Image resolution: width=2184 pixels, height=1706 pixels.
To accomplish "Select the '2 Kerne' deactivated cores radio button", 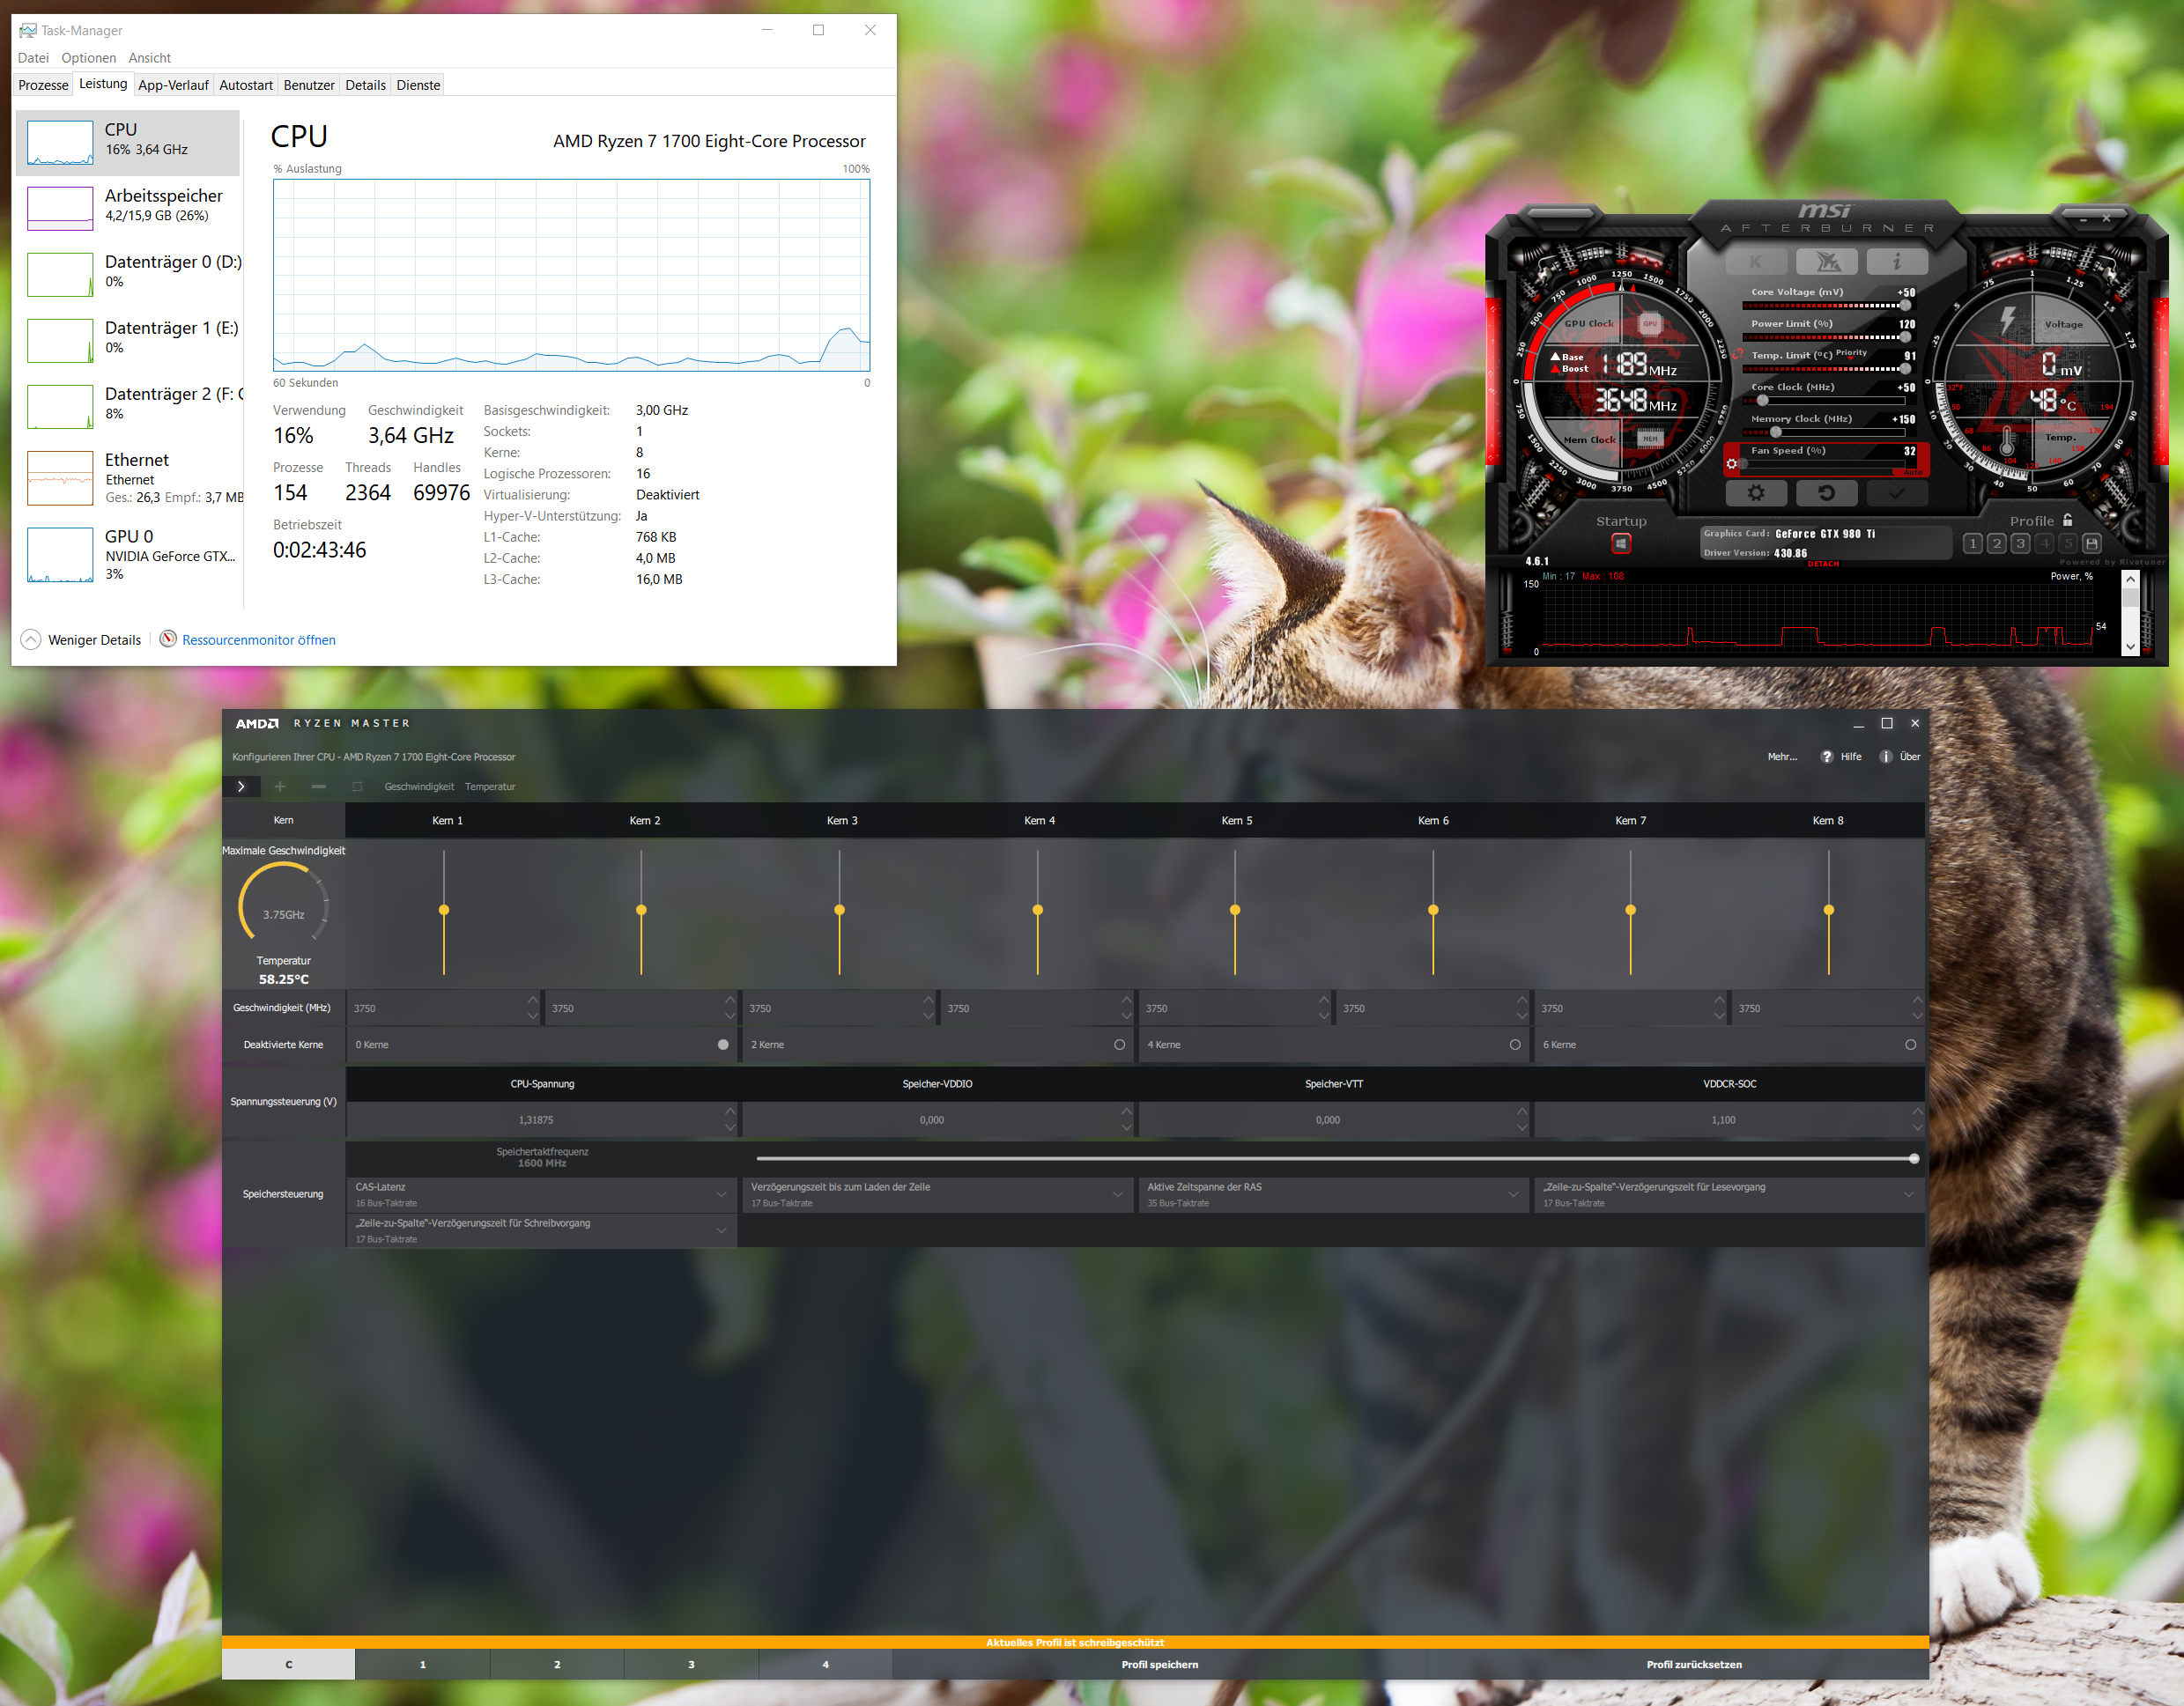I will tap(1119, 1044).
